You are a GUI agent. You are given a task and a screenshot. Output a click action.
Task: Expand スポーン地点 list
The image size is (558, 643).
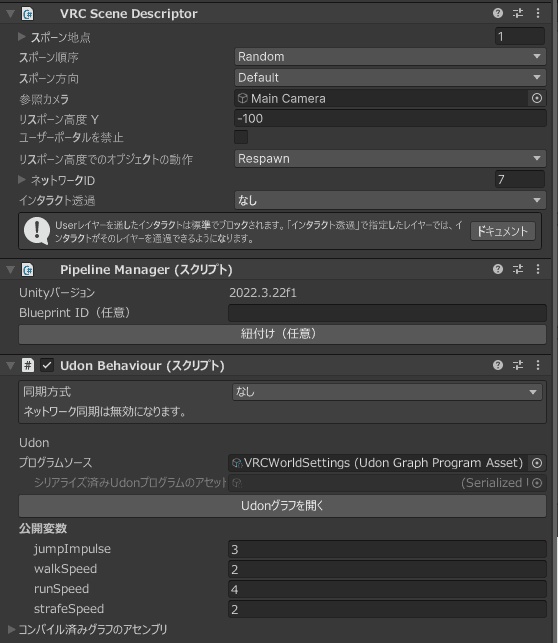[x=22, y=36]
